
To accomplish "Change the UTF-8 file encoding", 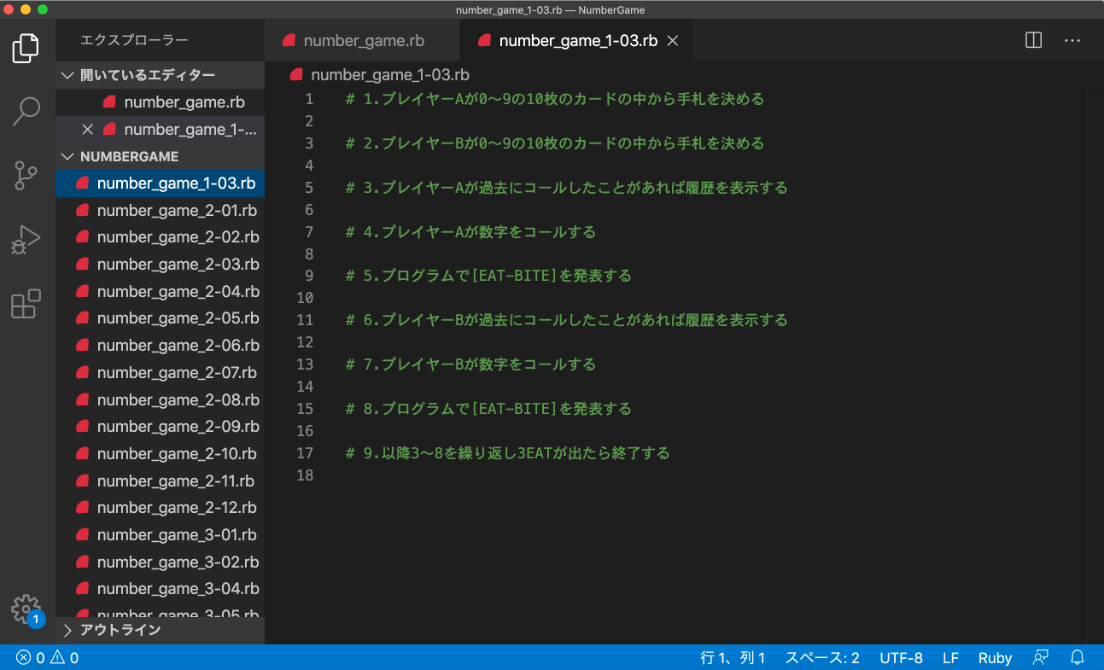I will [901, 657].
